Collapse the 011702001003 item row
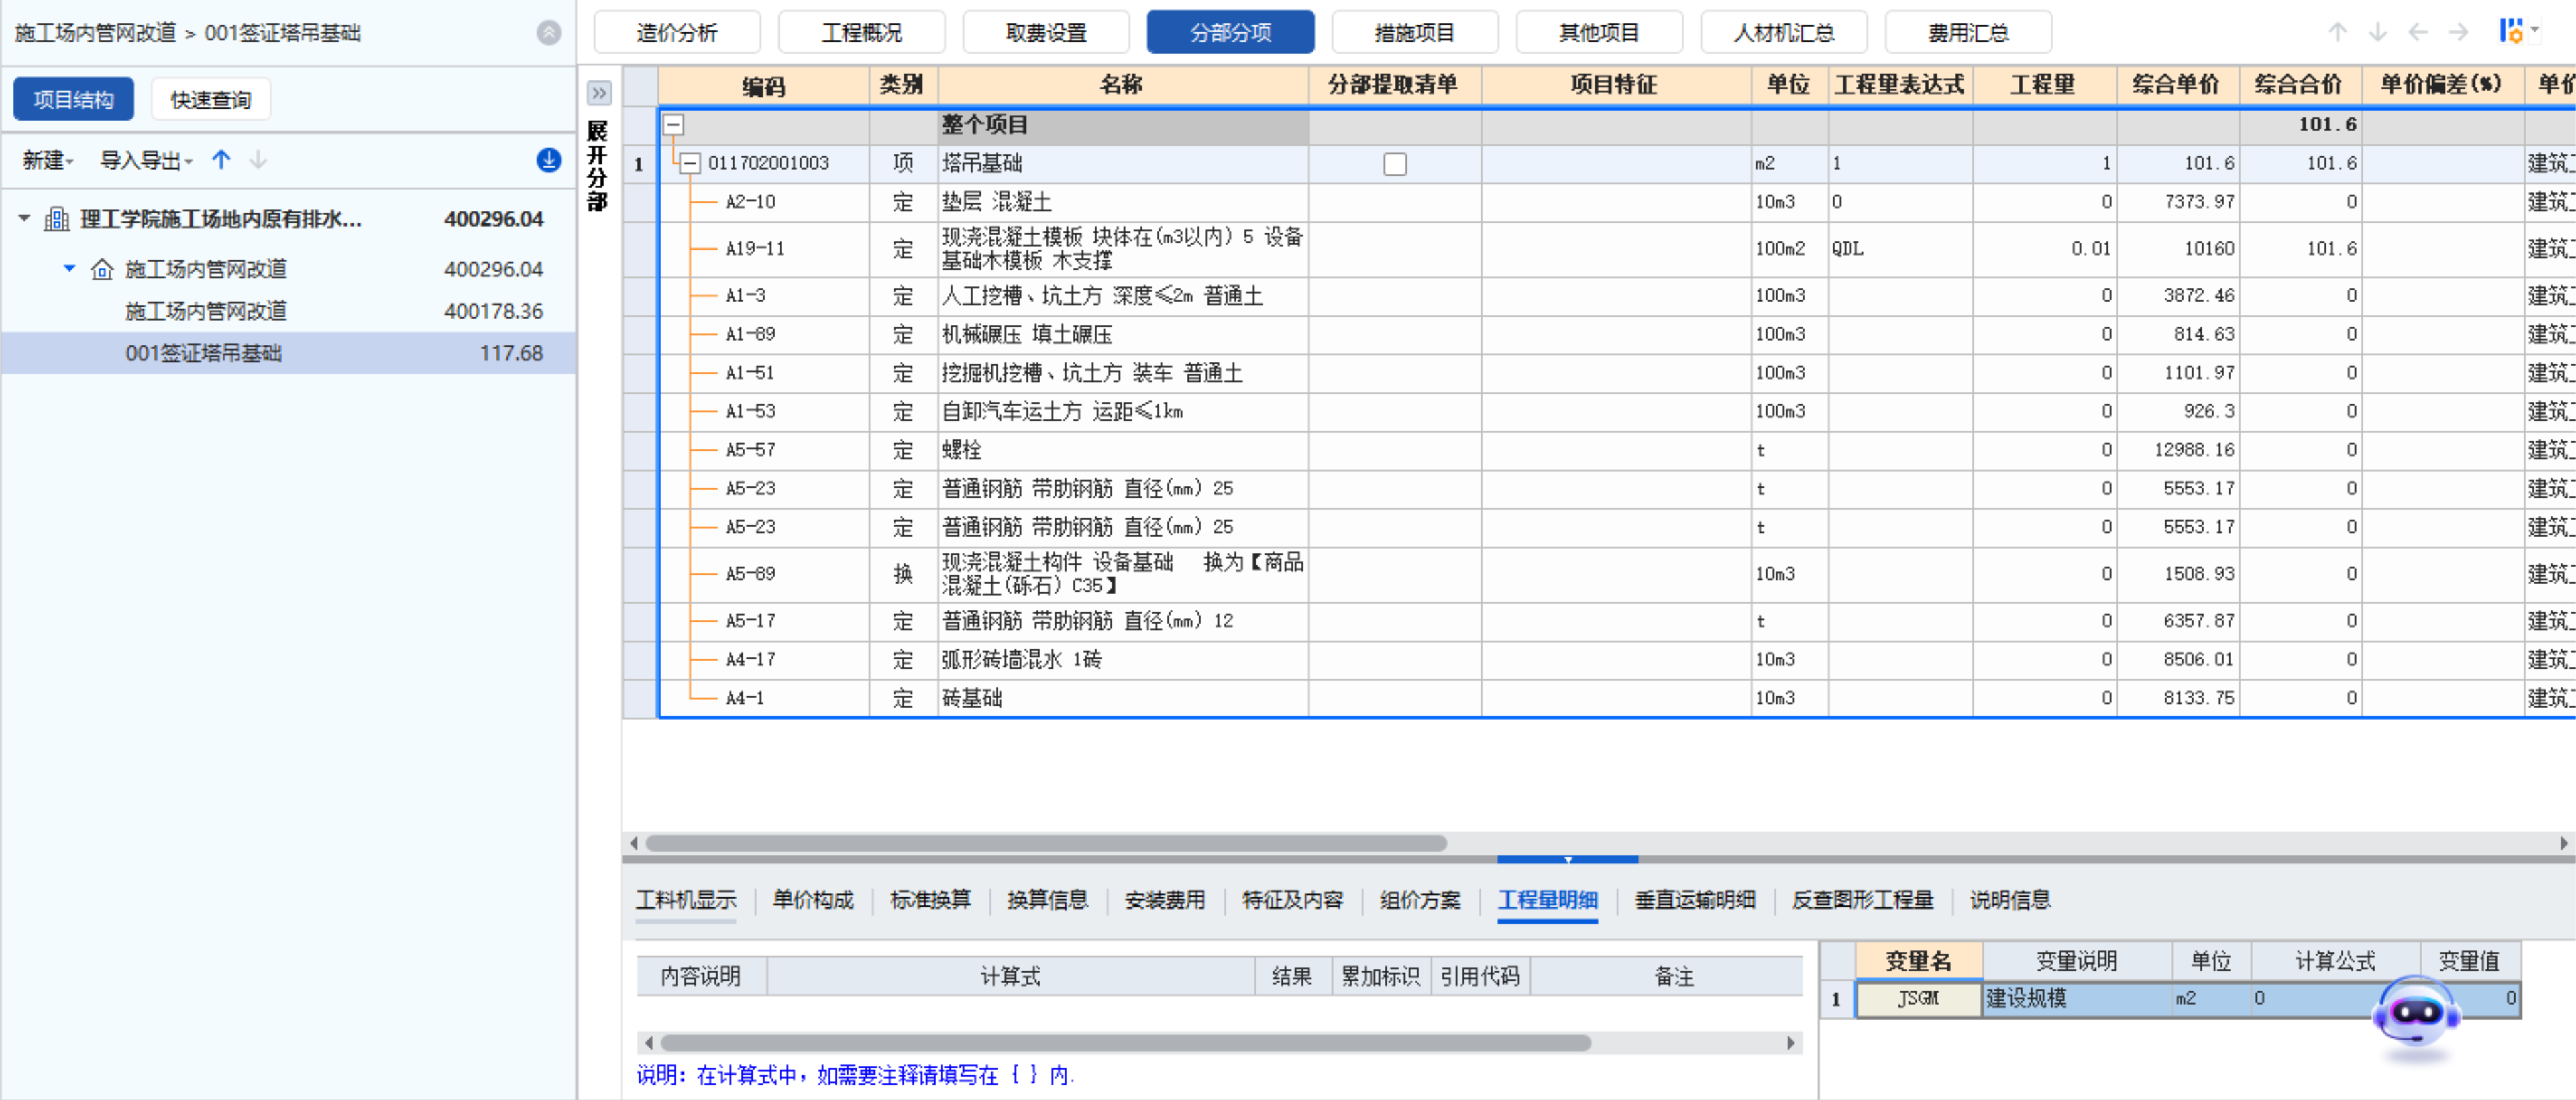 pyautogui.click(x=690, y=163)
